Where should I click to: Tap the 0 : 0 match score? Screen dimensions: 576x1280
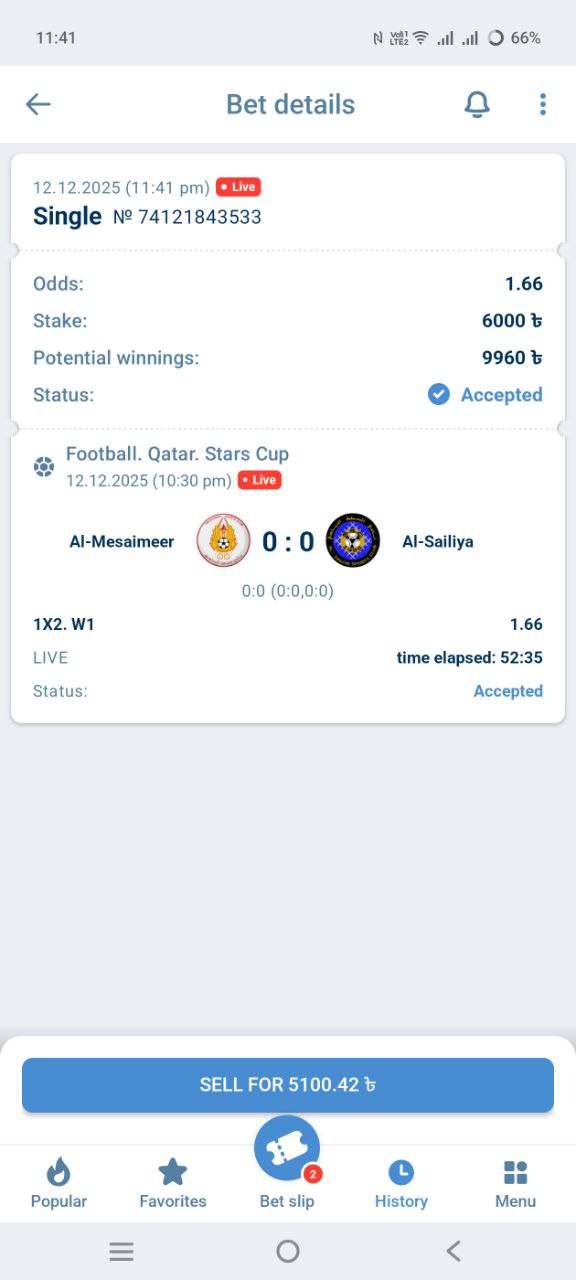pos(288,542)
